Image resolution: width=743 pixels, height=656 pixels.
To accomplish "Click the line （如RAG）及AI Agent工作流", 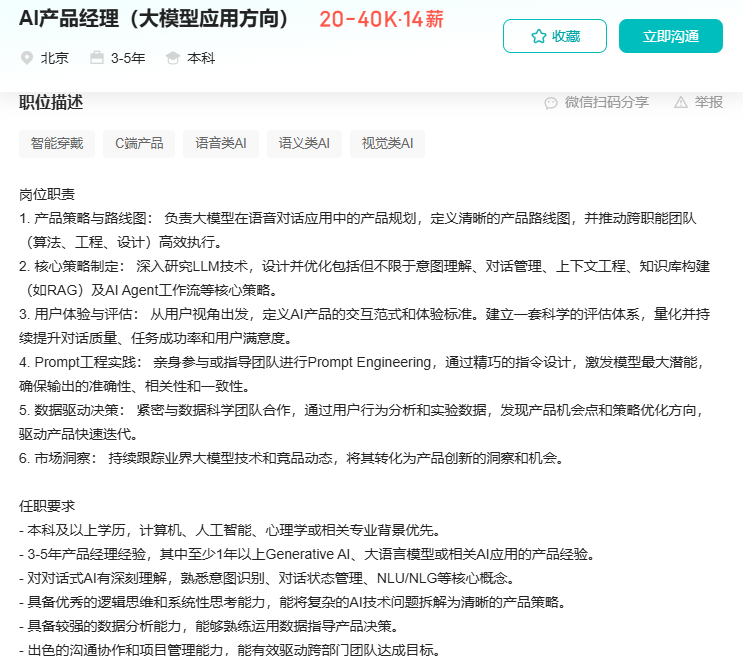I will (x=151, y=290).
